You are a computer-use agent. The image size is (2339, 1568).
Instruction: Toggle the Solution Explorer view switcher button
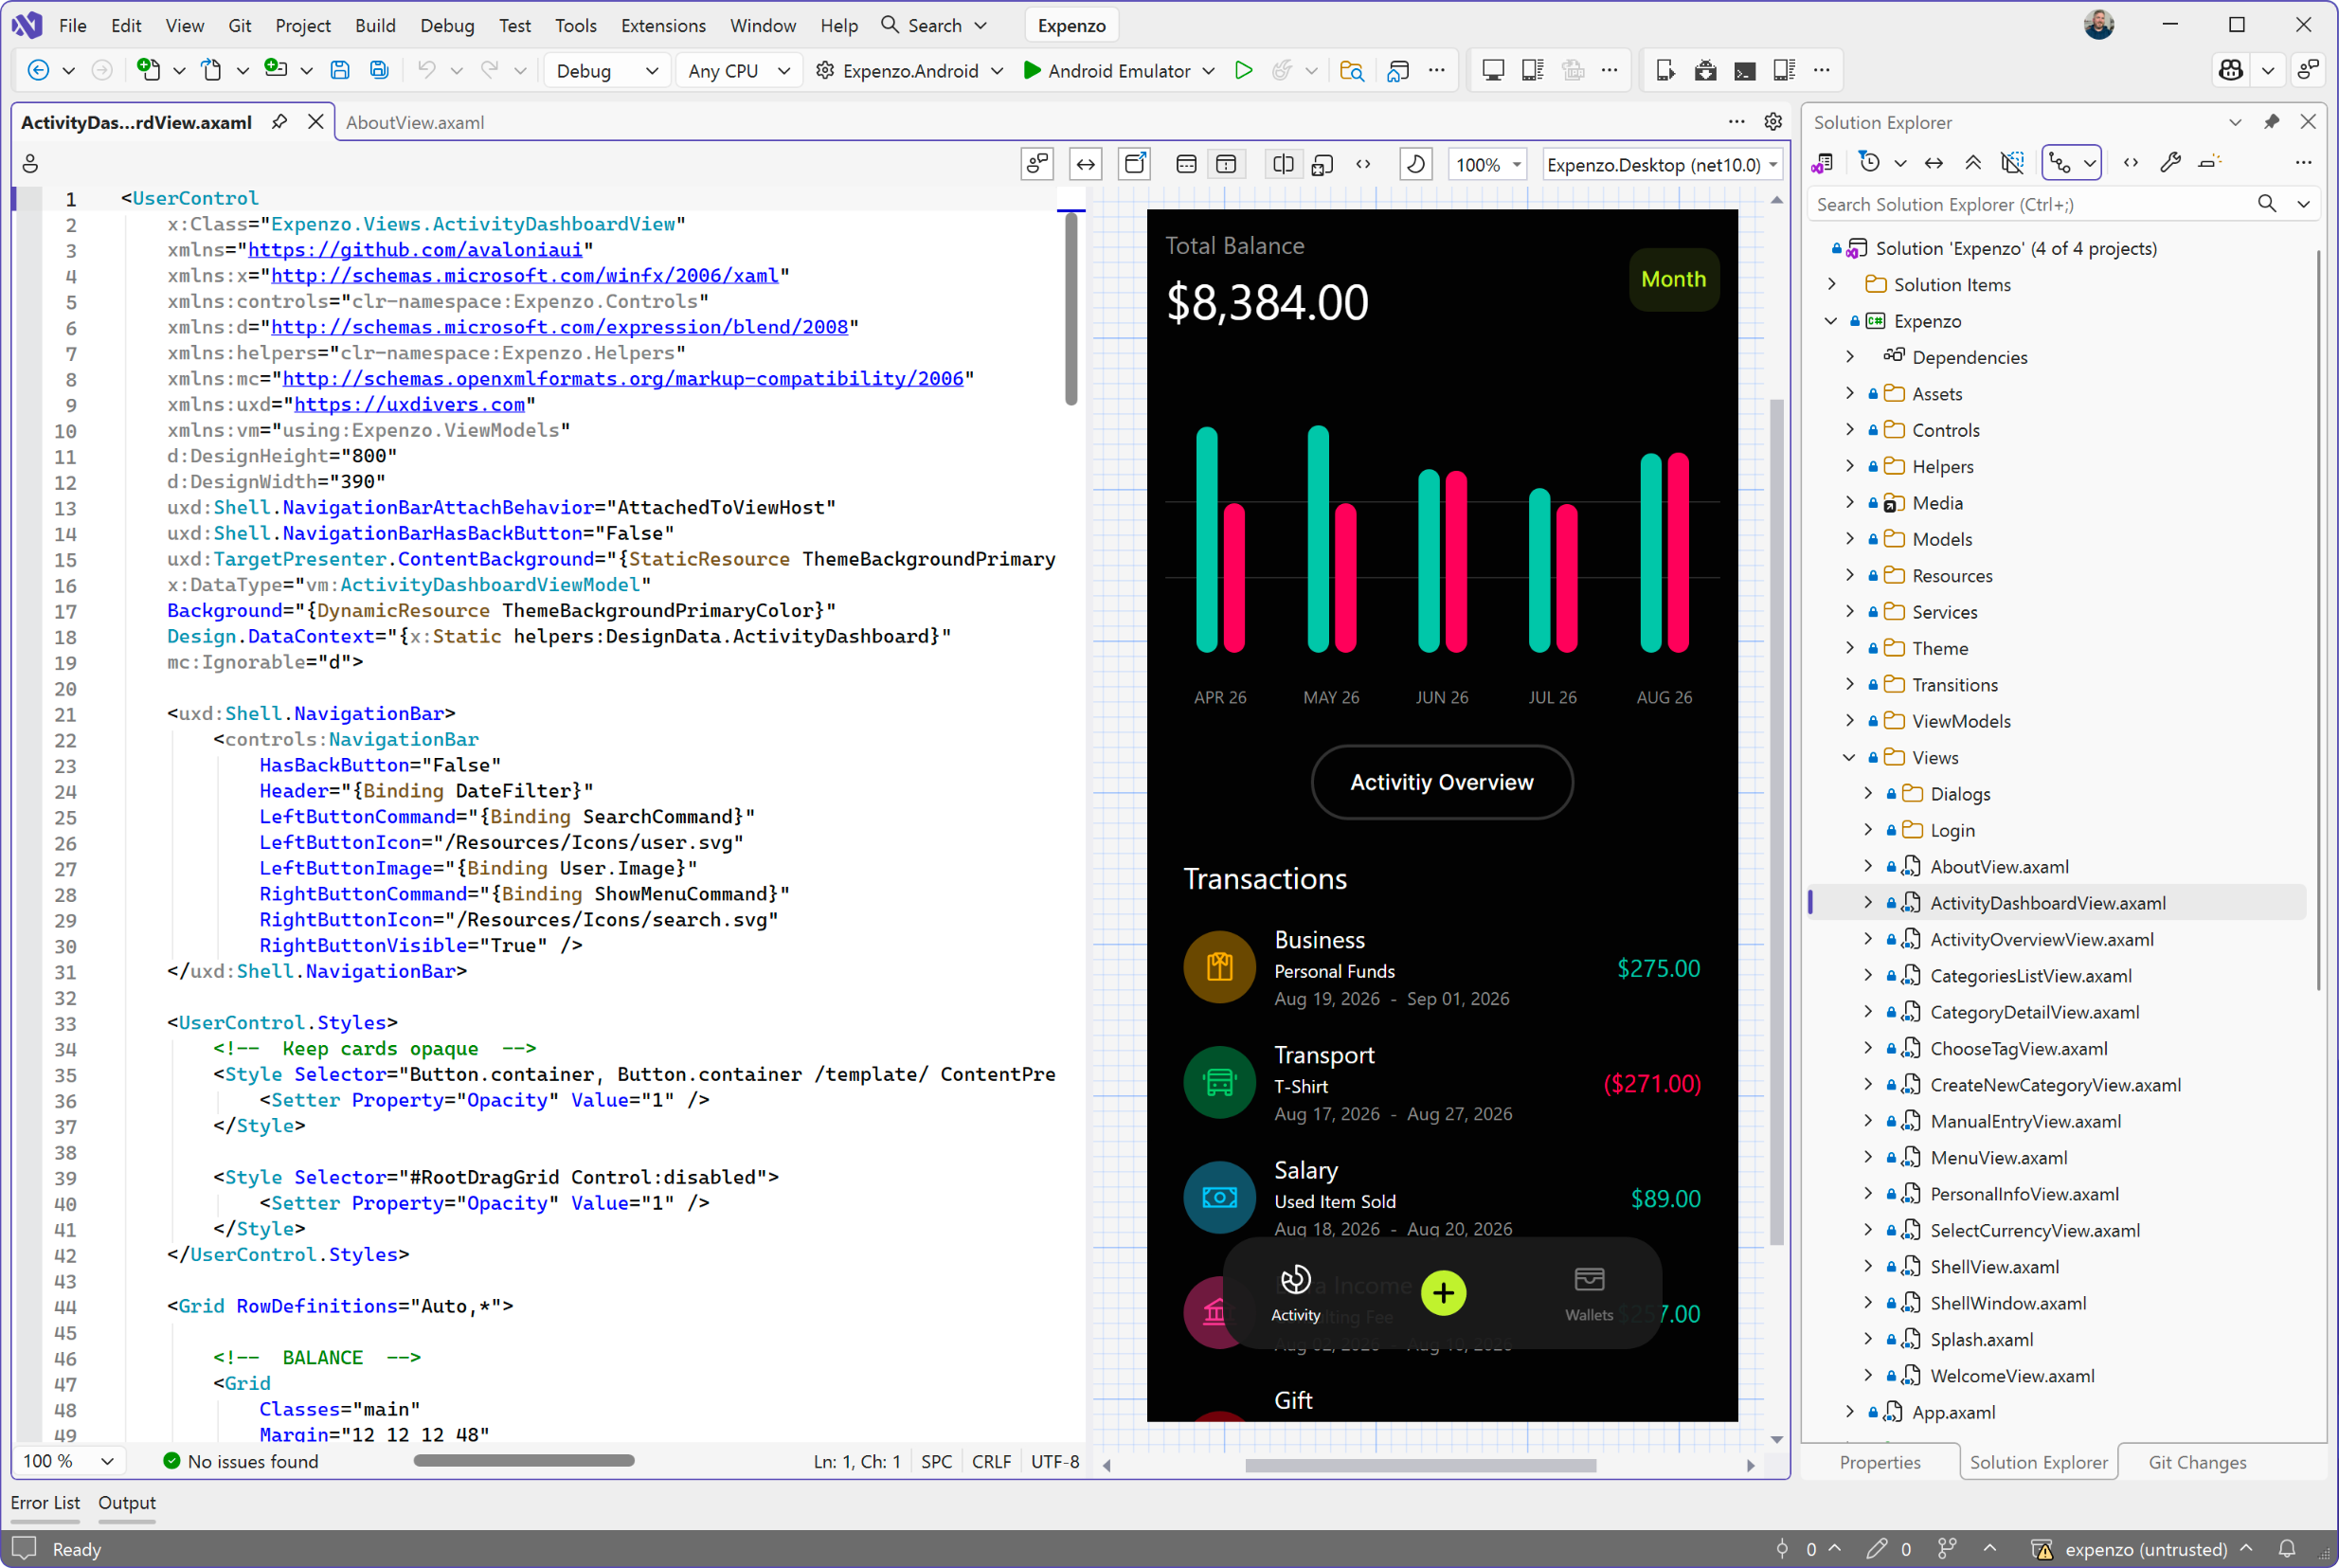[x=2071, y=162]
